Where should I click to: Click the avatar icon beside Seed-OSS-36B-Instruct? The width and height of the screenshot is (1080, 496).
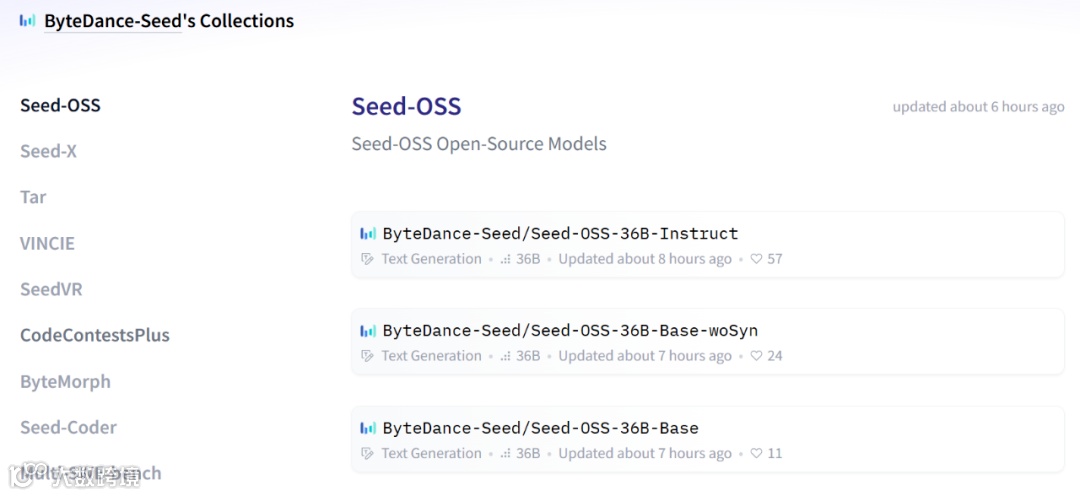[x=368, y=234]
